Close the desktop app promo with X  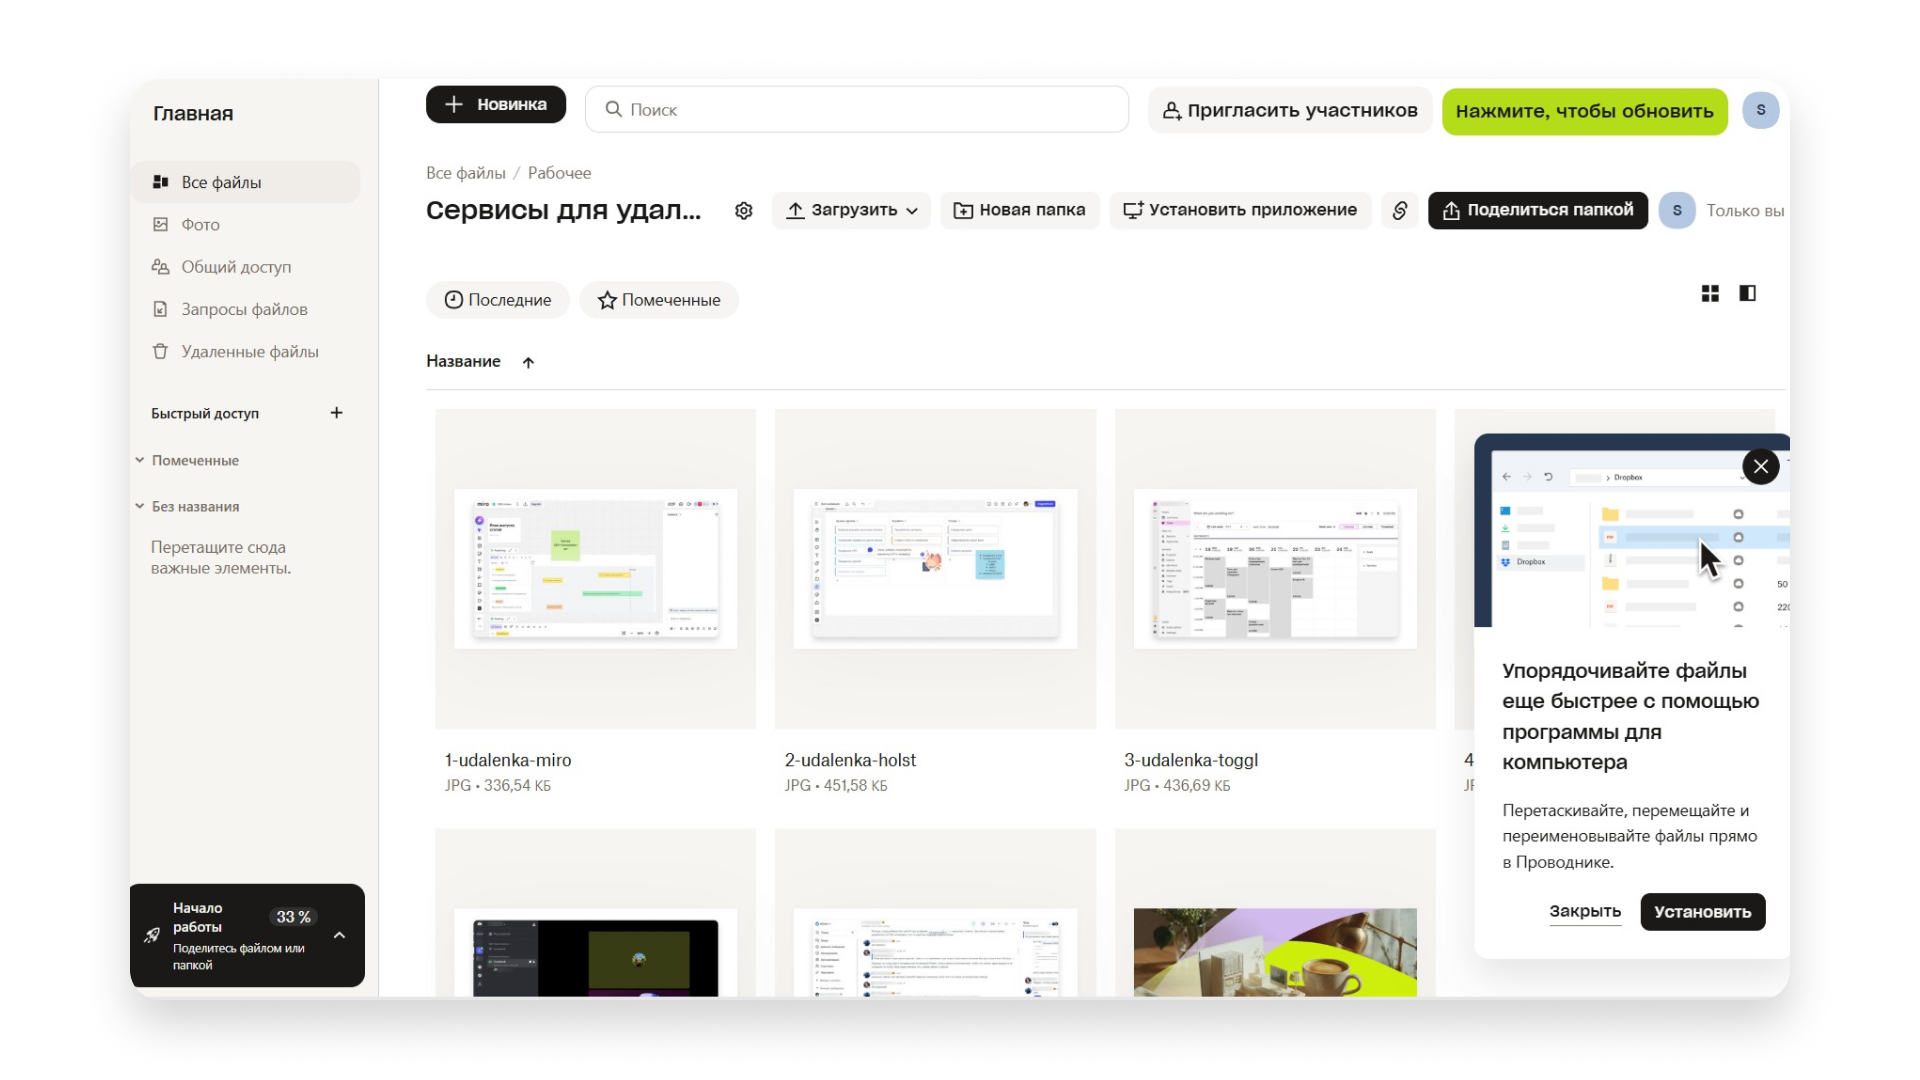pos(1760,466)
